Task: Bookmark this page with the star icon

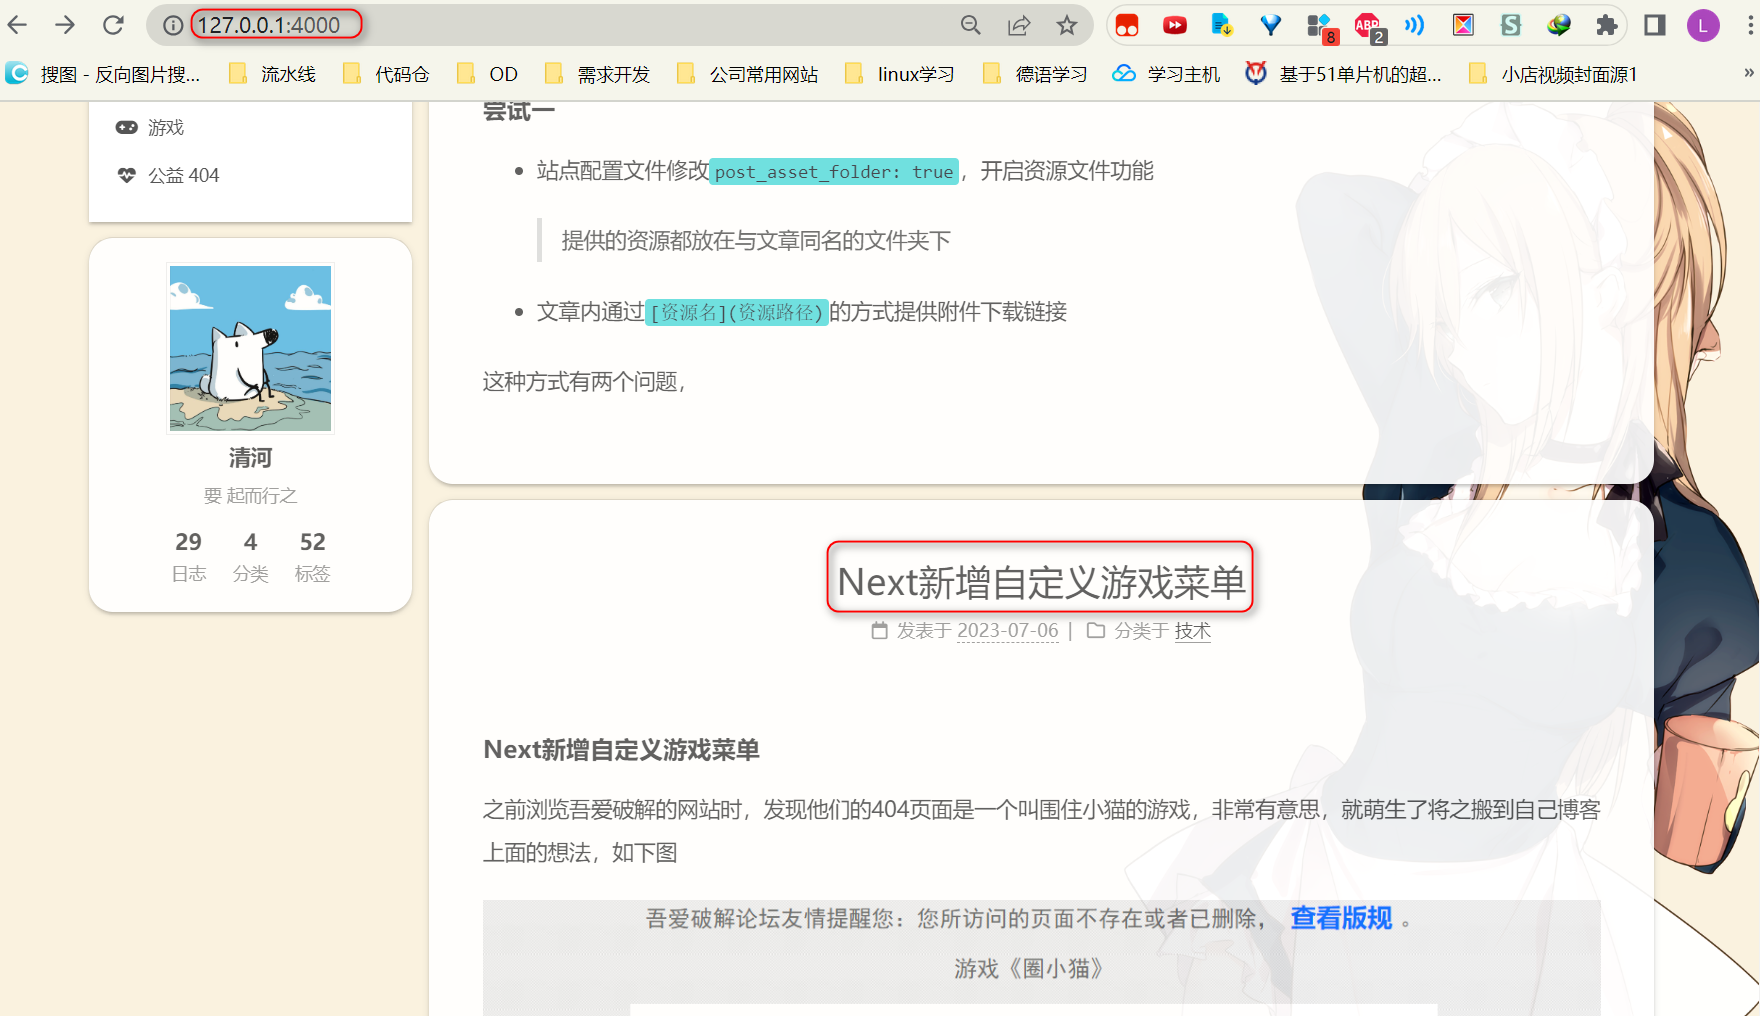Action: pos(1067,25)
